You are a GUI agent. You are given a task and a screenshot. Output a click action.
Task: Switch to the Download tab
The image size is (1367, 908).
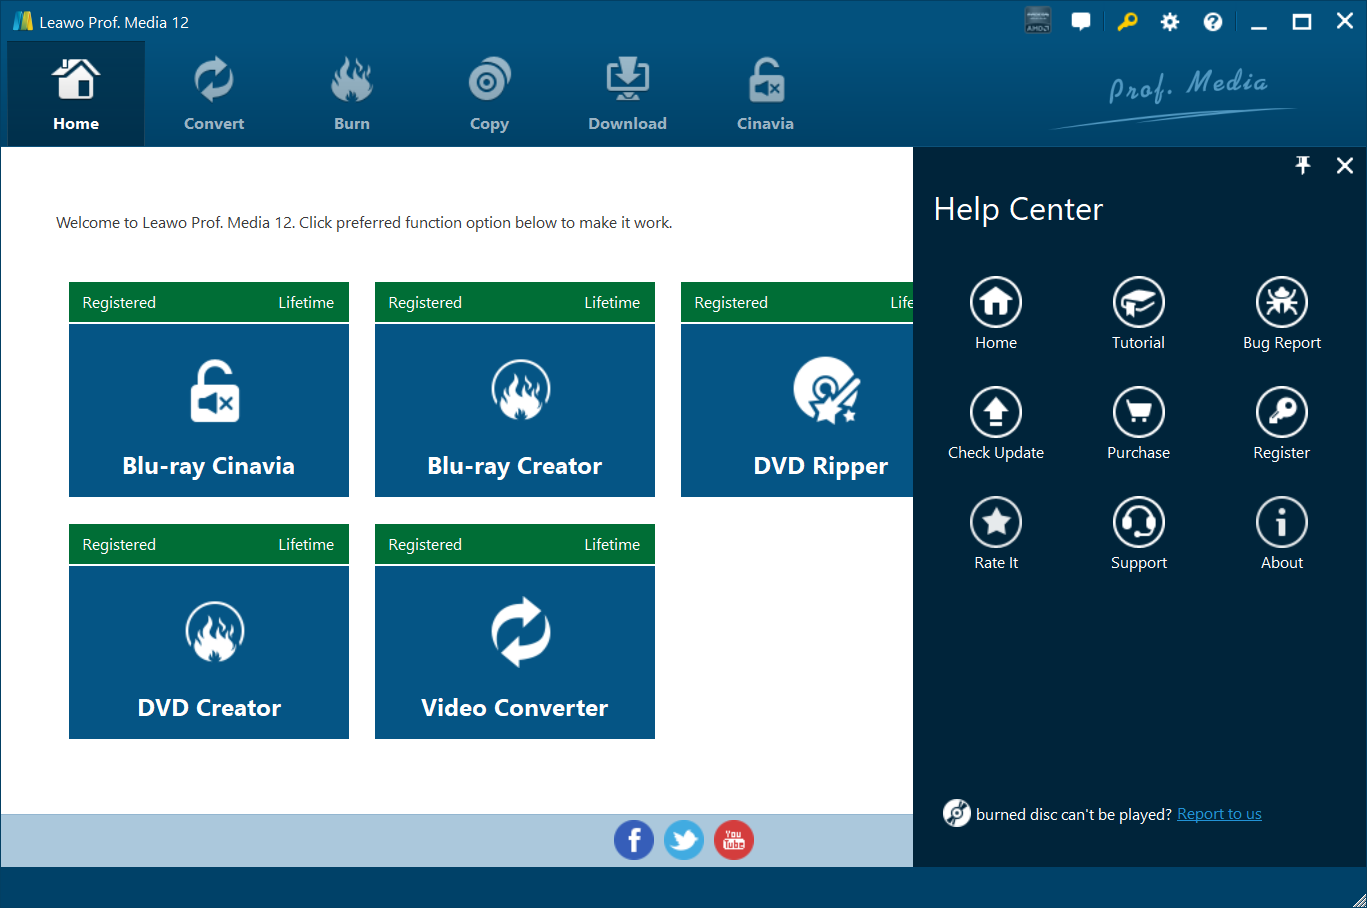tap(627, 95)
